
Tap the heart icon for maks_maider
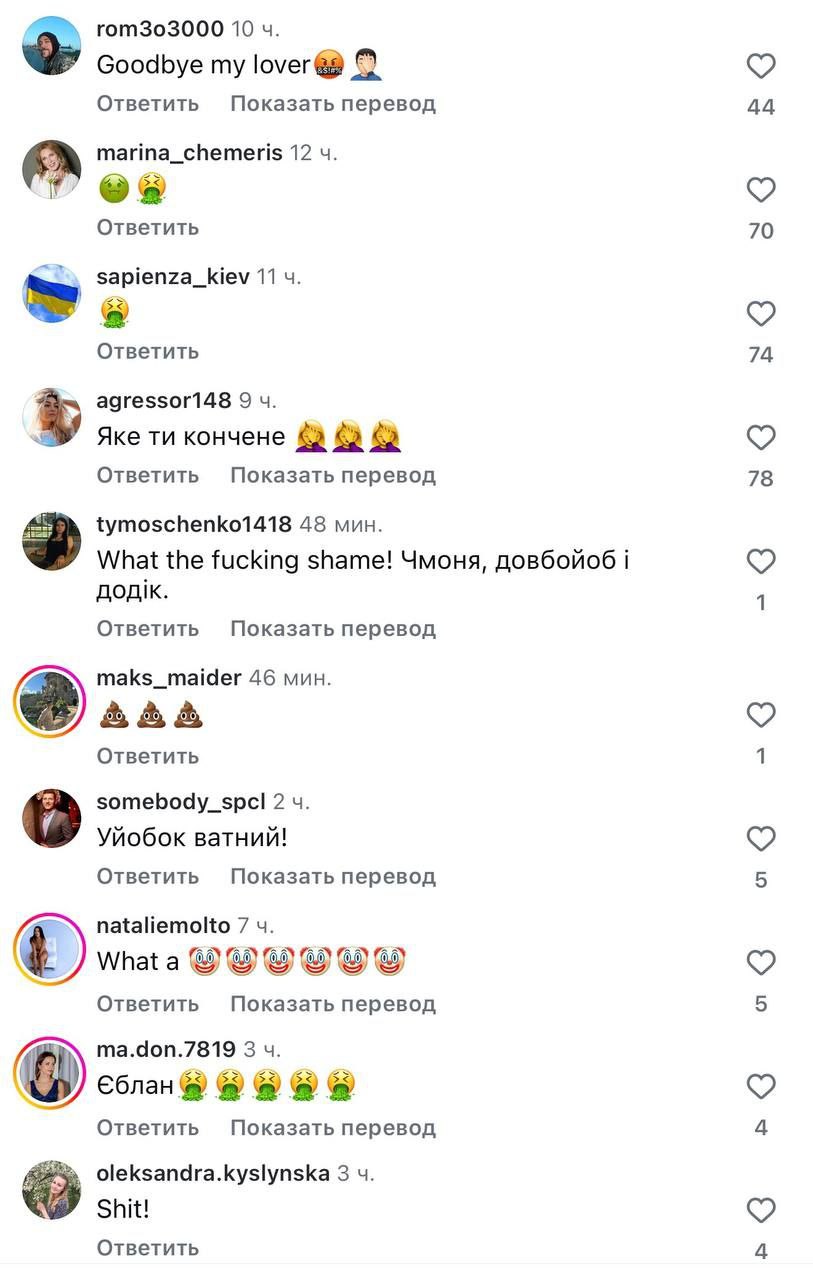click(761, 715)
